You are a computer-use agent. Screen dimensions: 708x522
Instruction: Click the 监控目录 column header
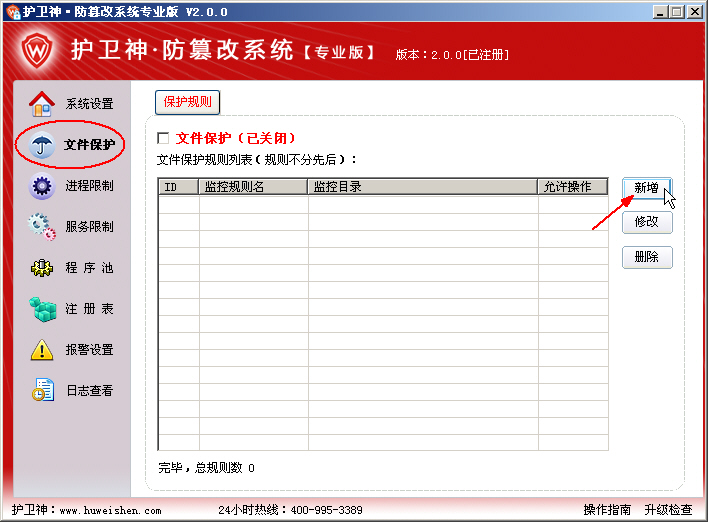[x=422, y=186]
